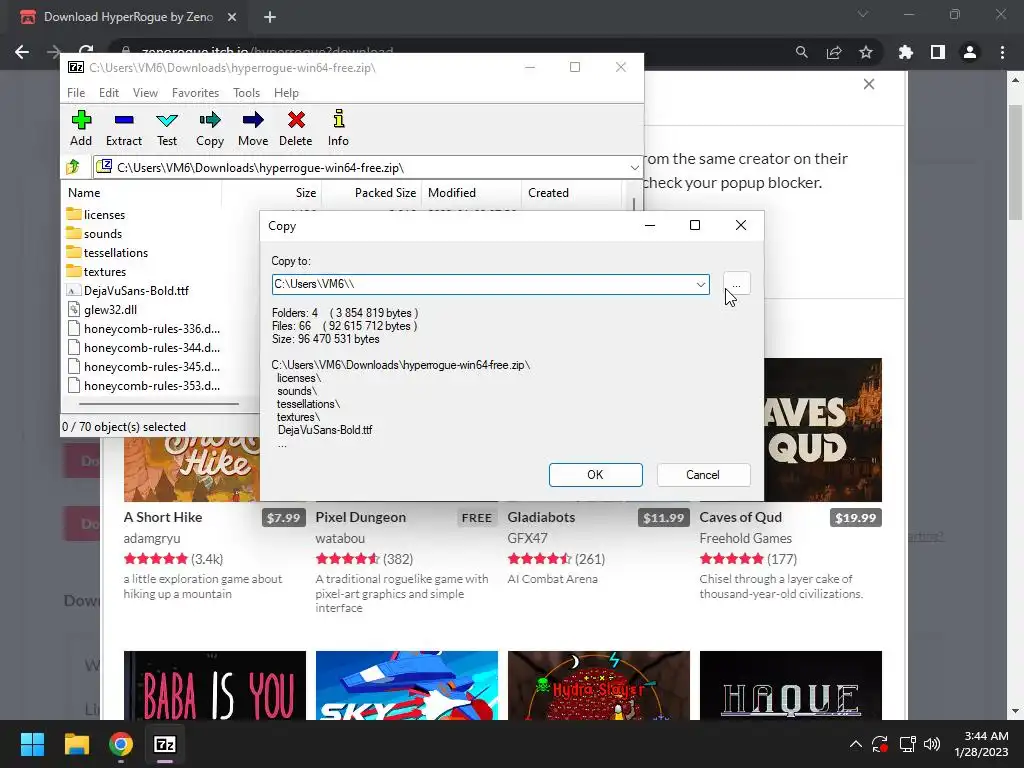Select the sounds folder

pos(94,234)
